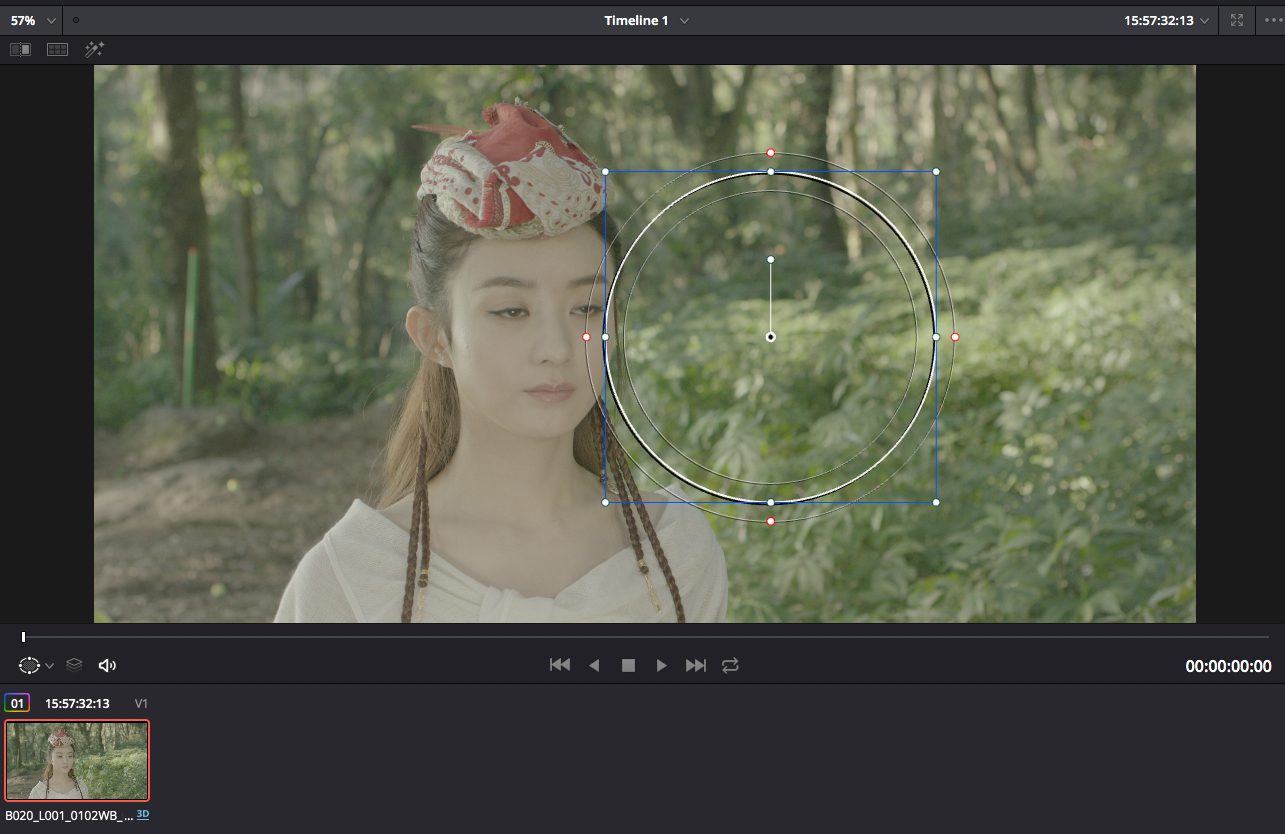Click the top-right bounding box corner handle
Viewport: 1285px width, 834px height.
click(936, 172)
